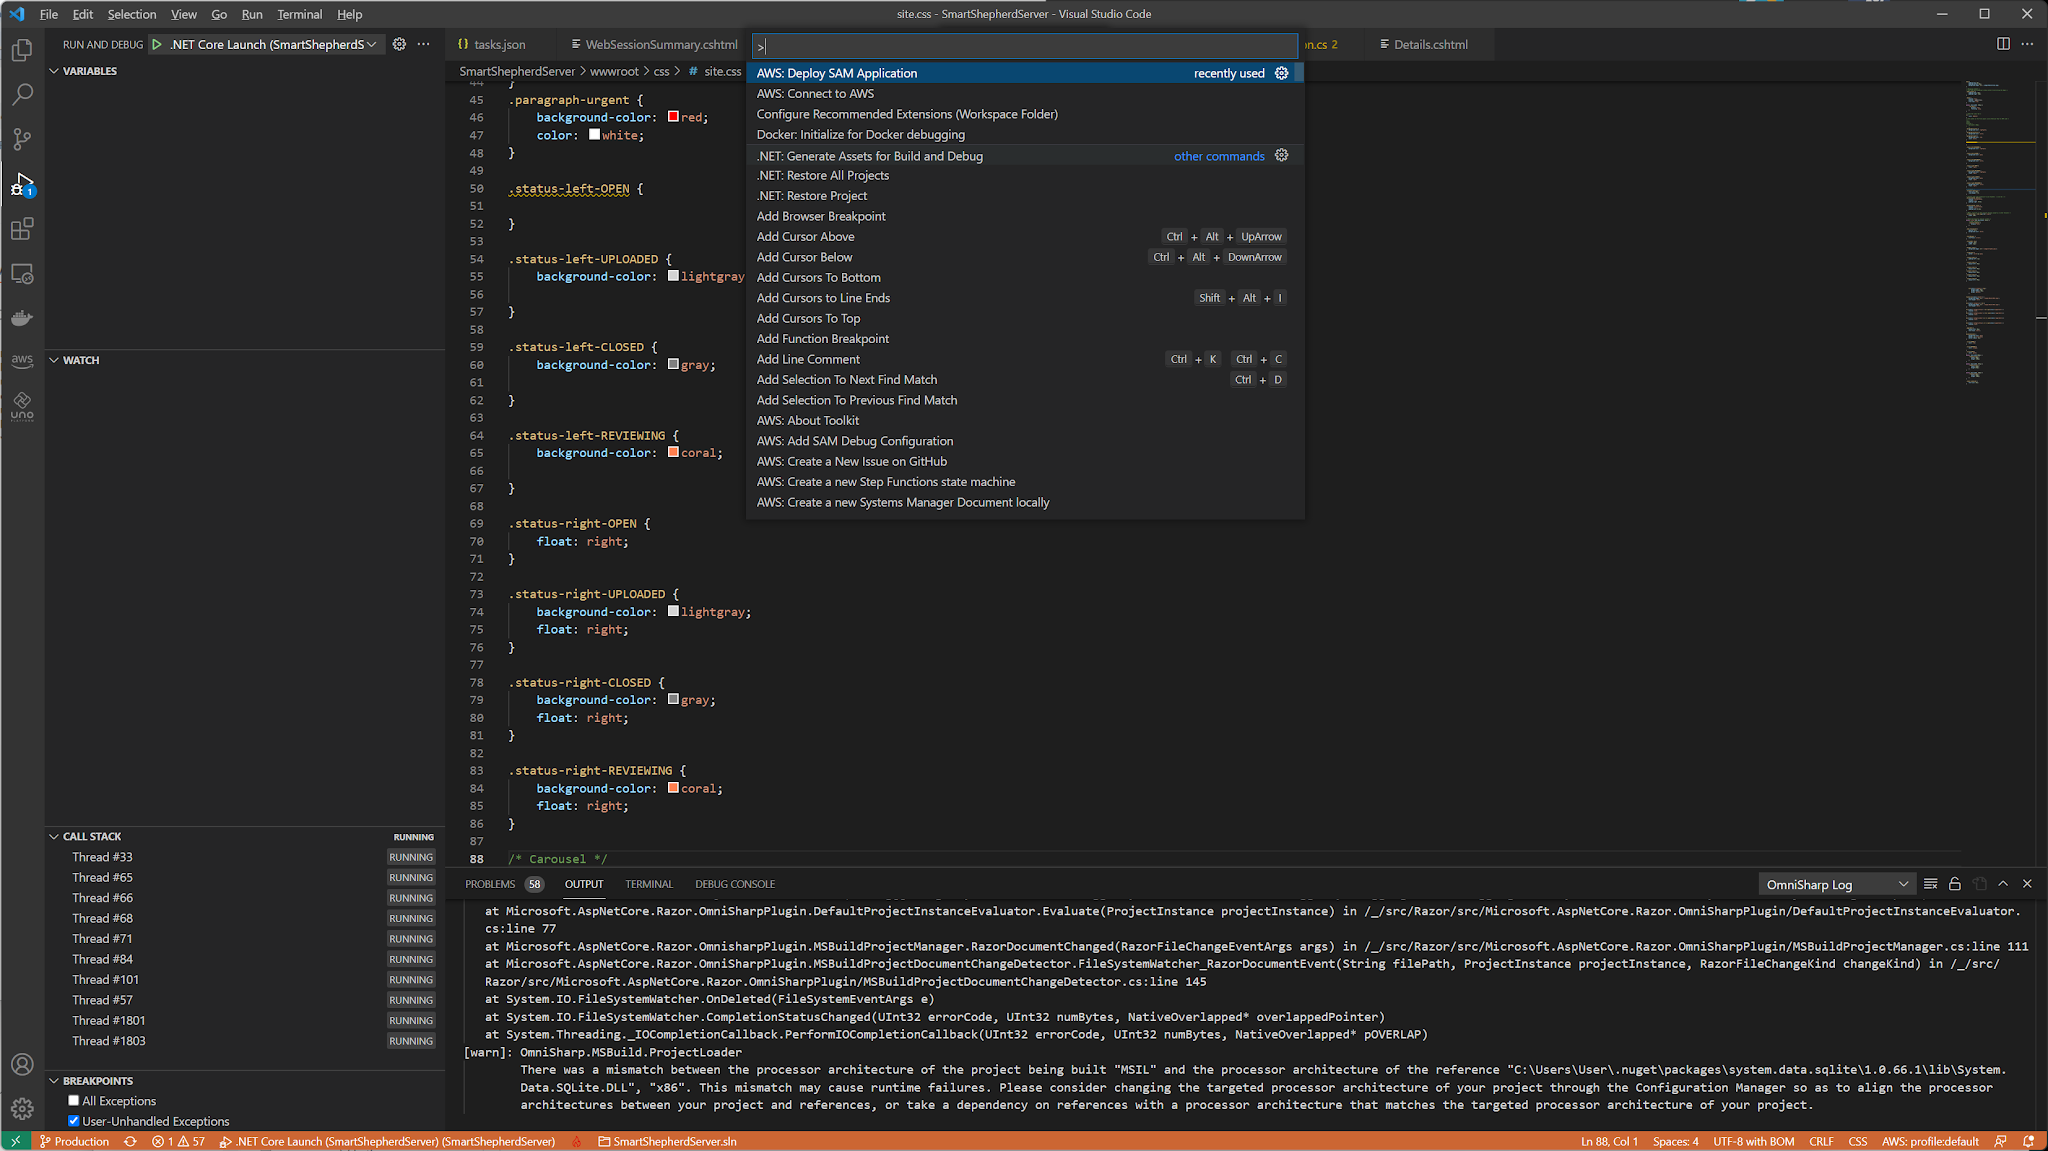Enable All Exceptions breakpoint checkbox
The height and width of the screenshot is (1151, 2048).
point(74,1100)
